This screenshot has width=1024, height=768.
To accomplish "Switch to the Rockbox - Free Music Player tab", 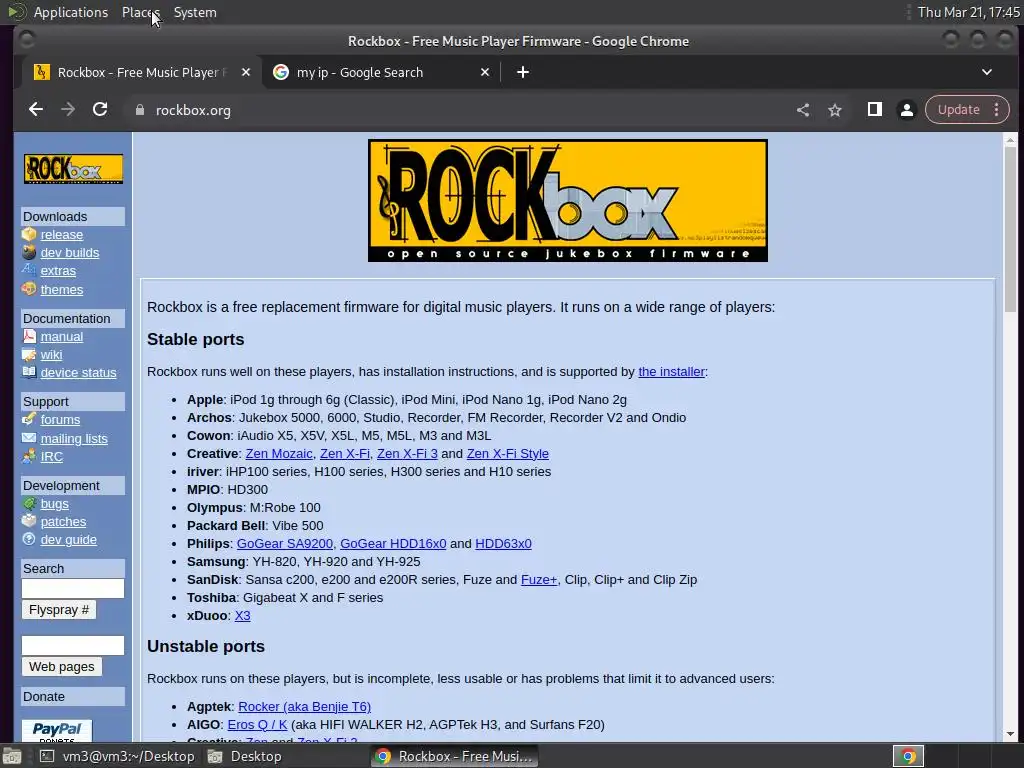I will click(x=142, y=72).
